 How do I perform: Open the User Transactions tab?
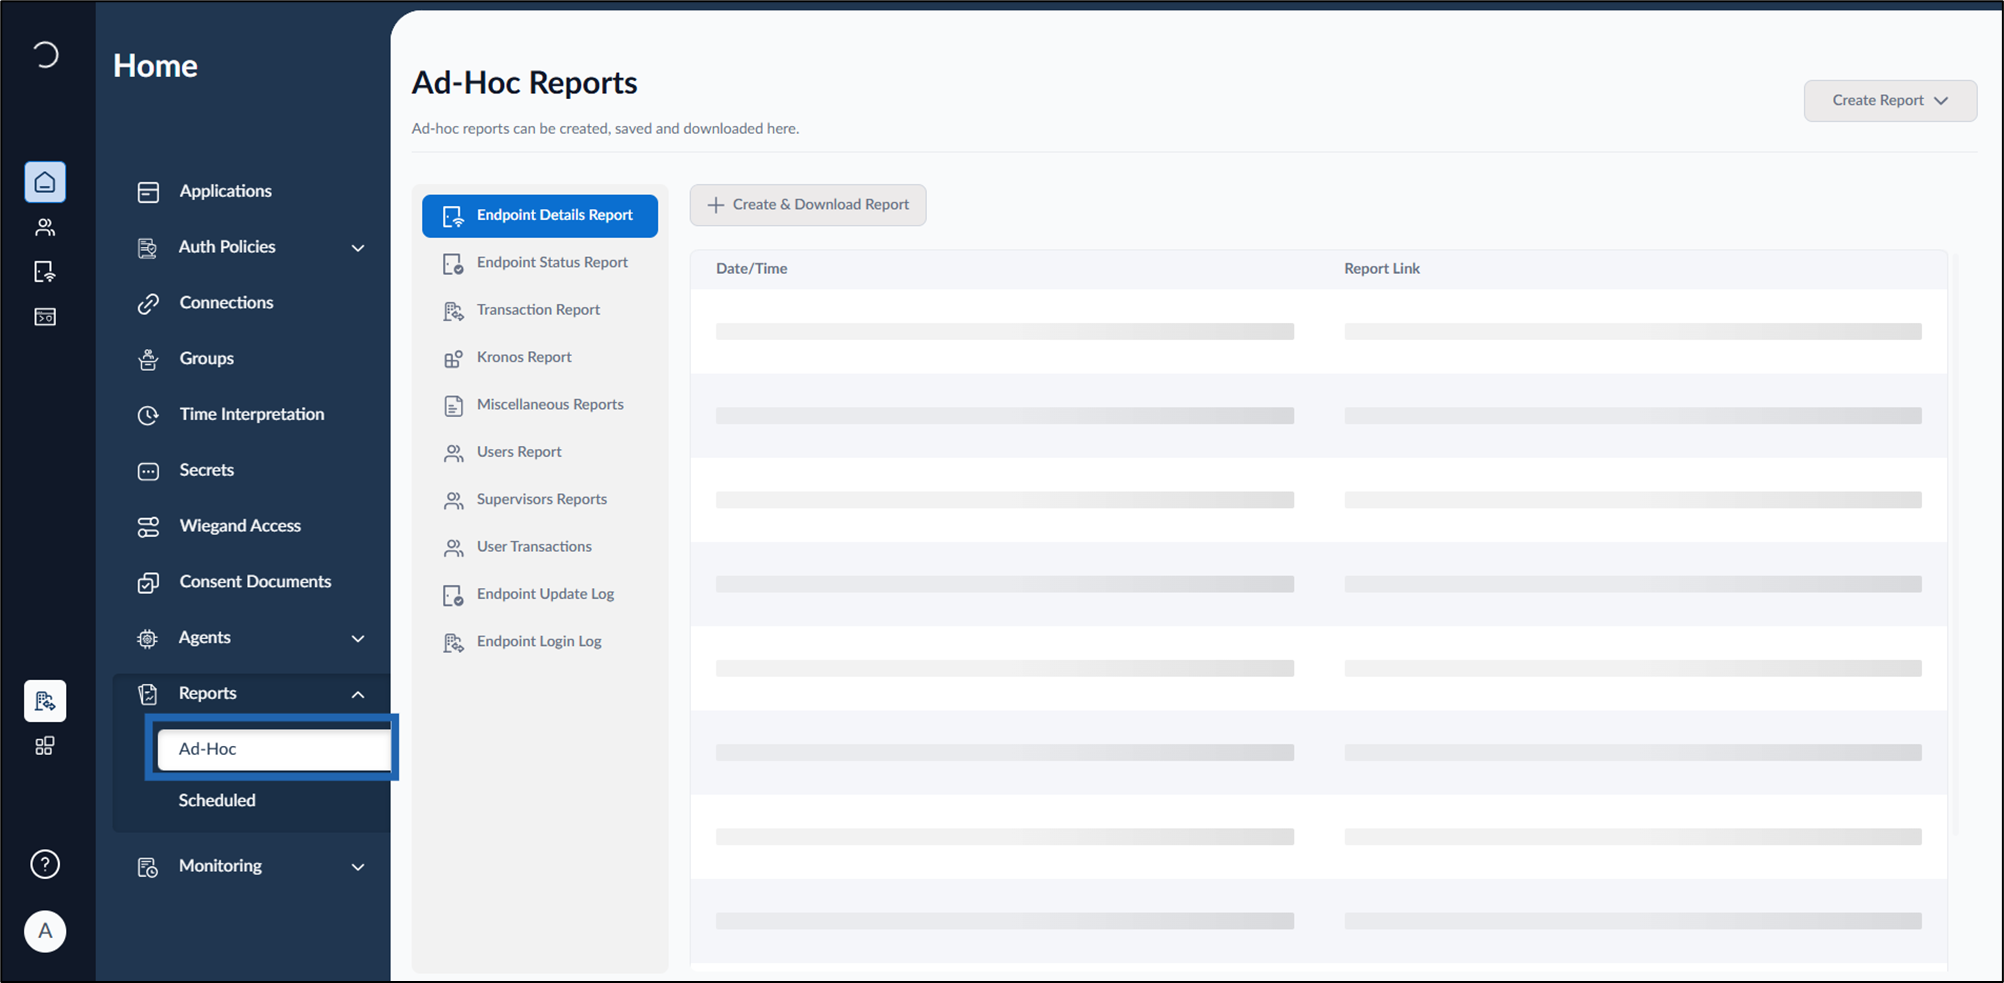(x=540, y=547)
